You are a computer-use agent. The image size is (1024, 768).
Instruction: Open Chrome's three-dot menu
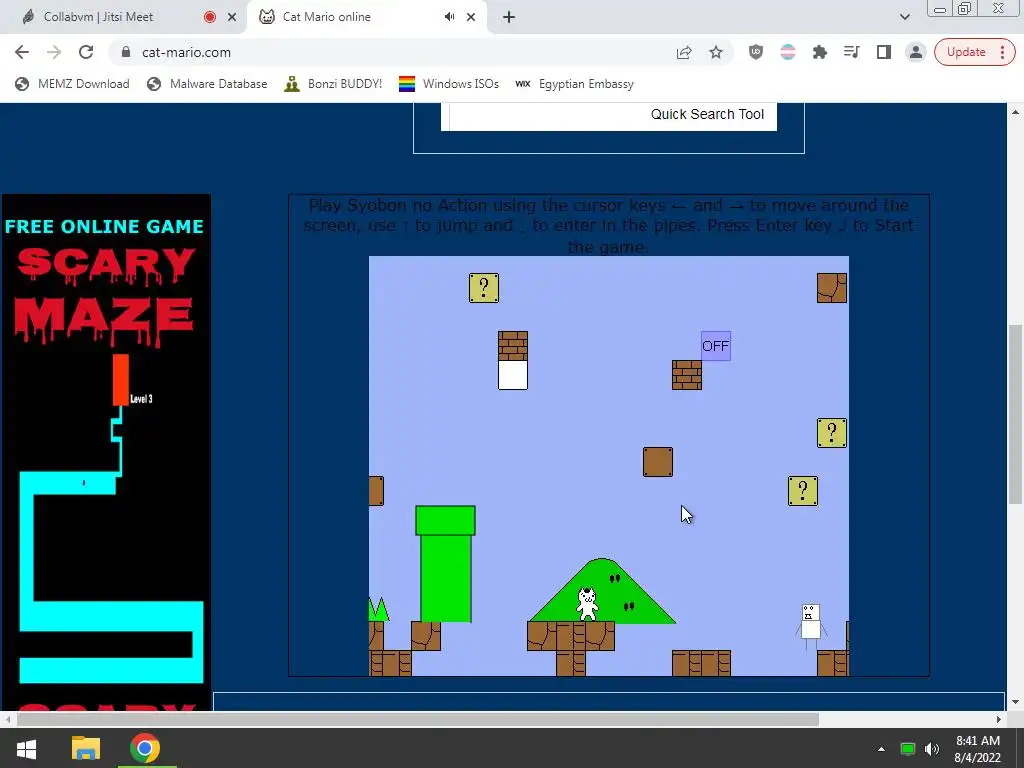point(1002,52)
